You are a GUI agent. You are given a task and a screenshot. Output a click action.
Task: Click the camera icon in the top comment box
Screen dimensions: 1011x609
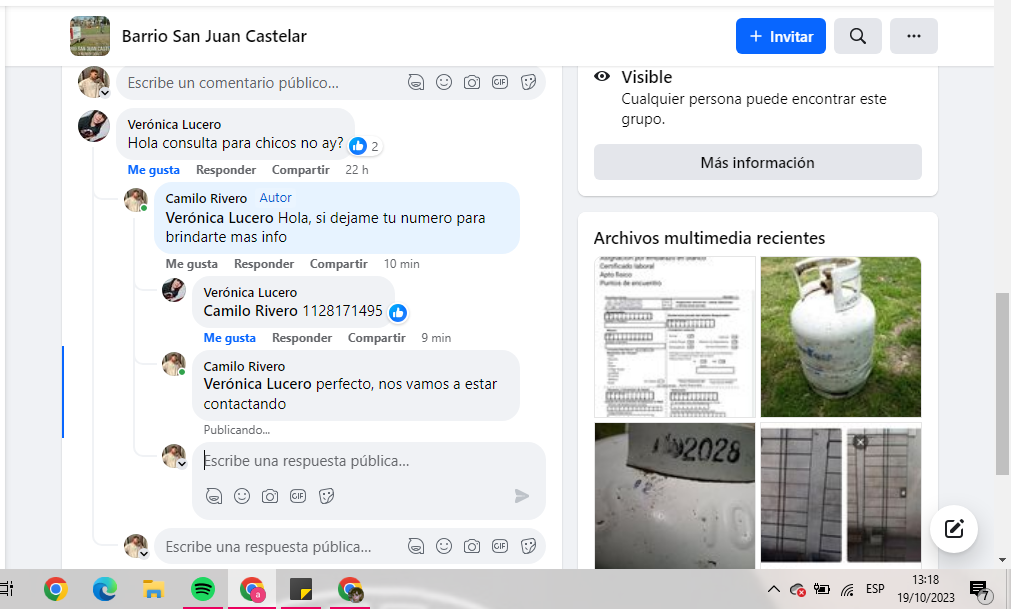coord(472,82)
